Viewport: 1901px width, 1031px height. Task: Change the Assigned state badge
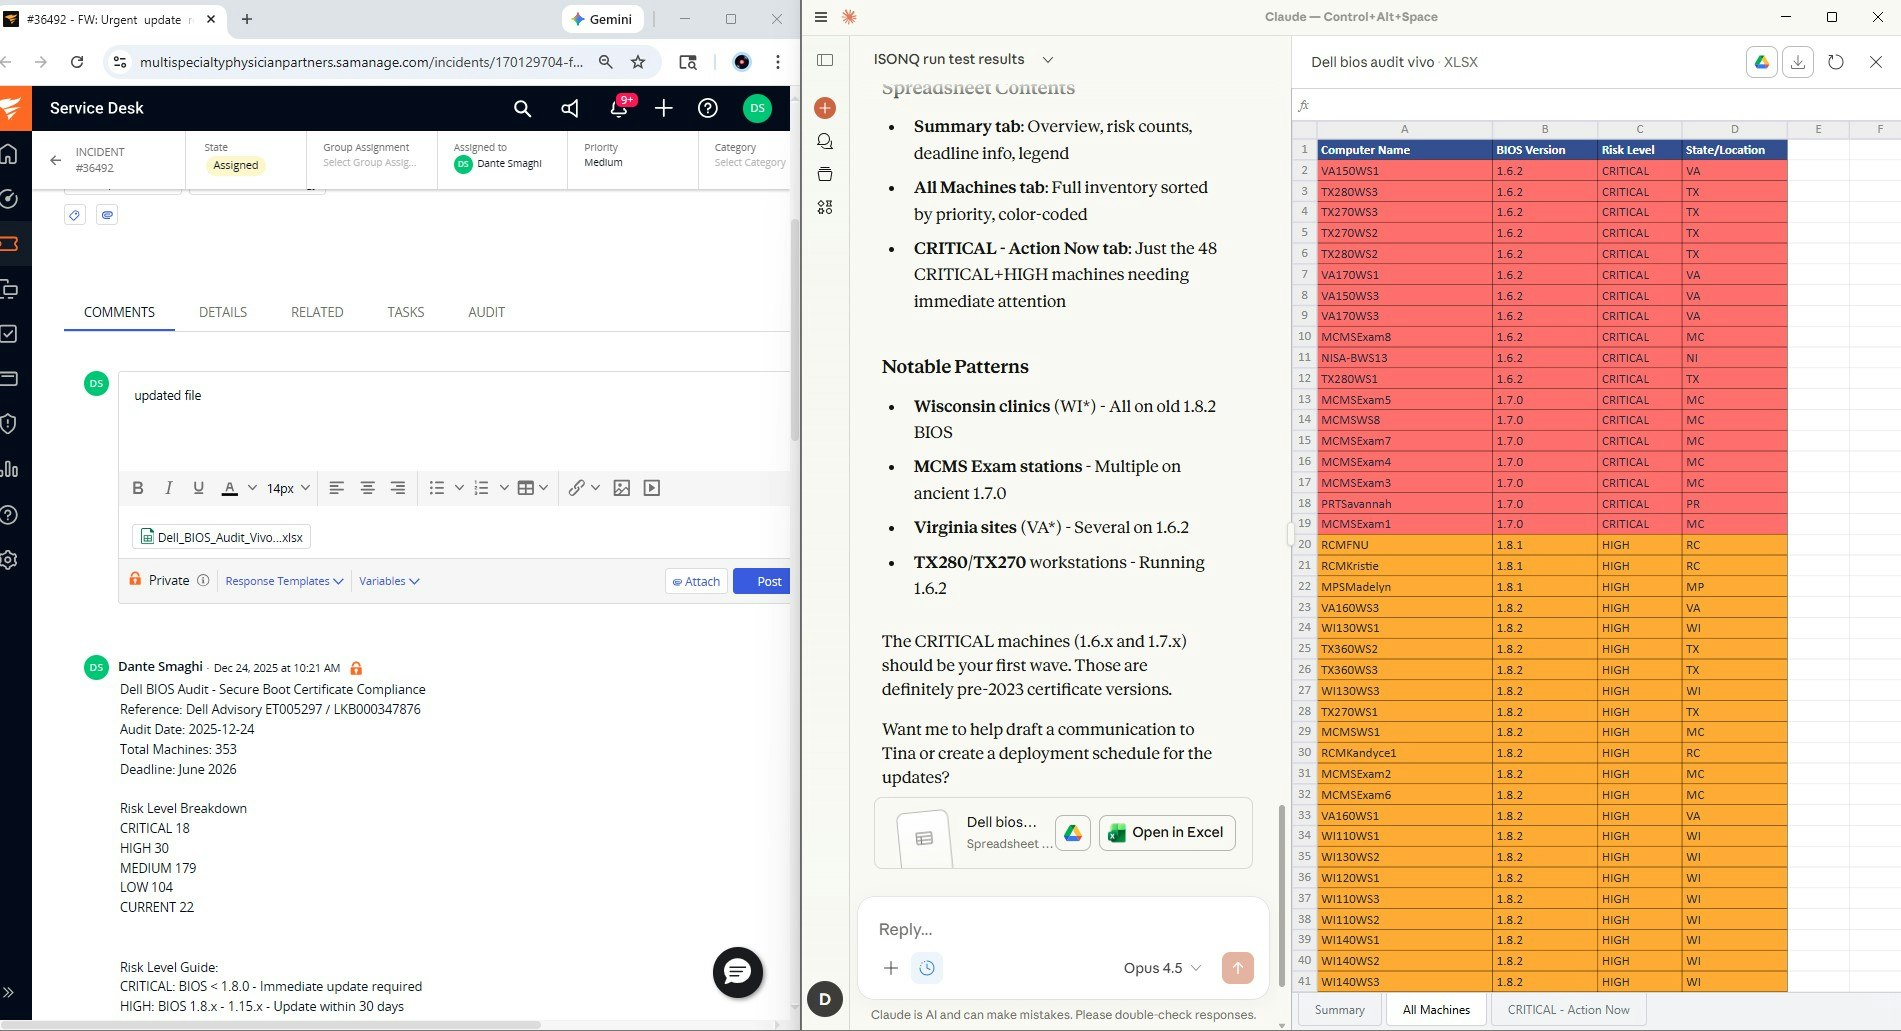coord(235,165)
